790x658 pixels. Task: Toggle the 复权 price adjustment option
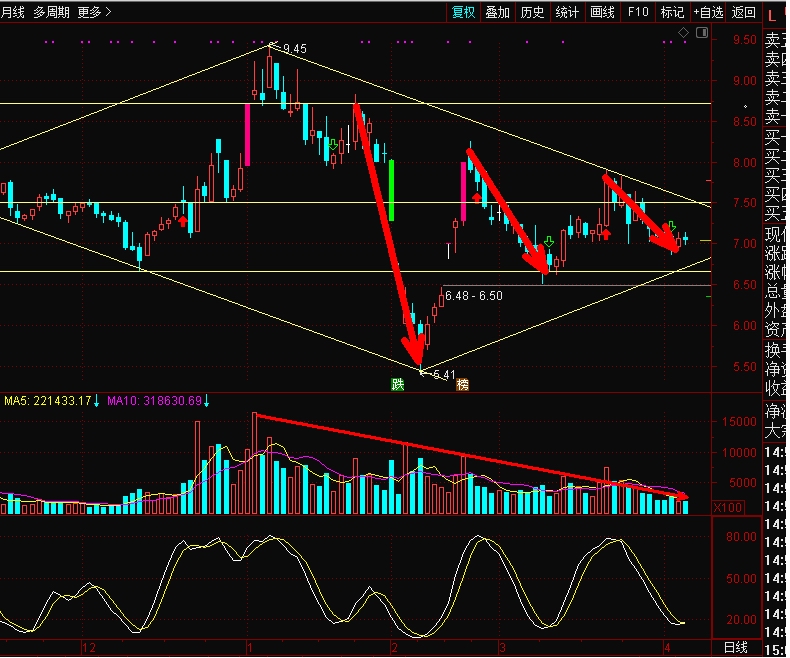point(463,12)
